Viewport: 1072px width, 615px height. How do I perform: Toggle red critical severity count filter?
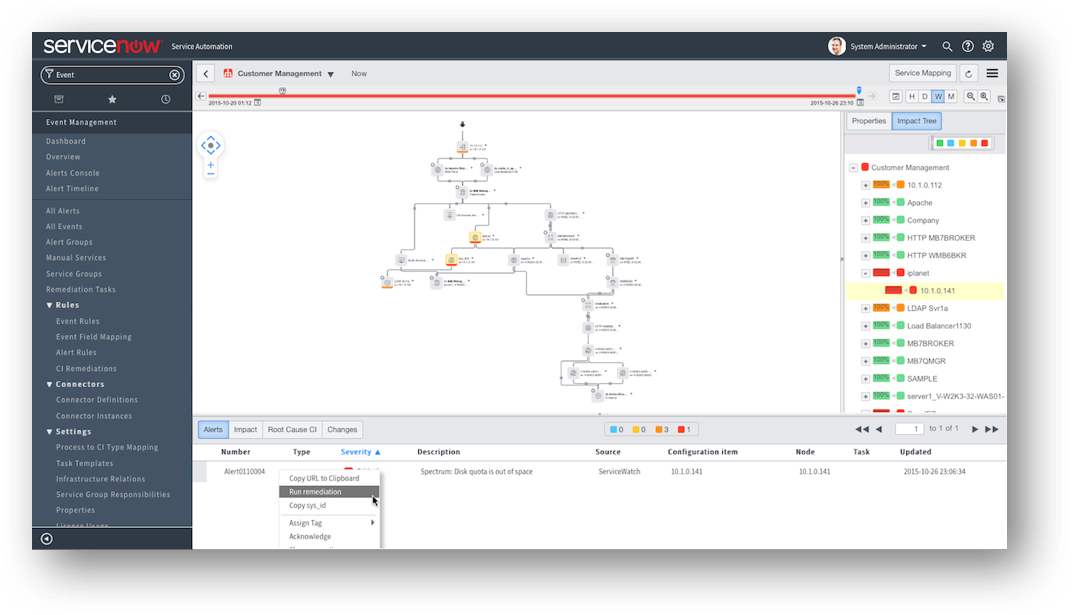[684, 430]
